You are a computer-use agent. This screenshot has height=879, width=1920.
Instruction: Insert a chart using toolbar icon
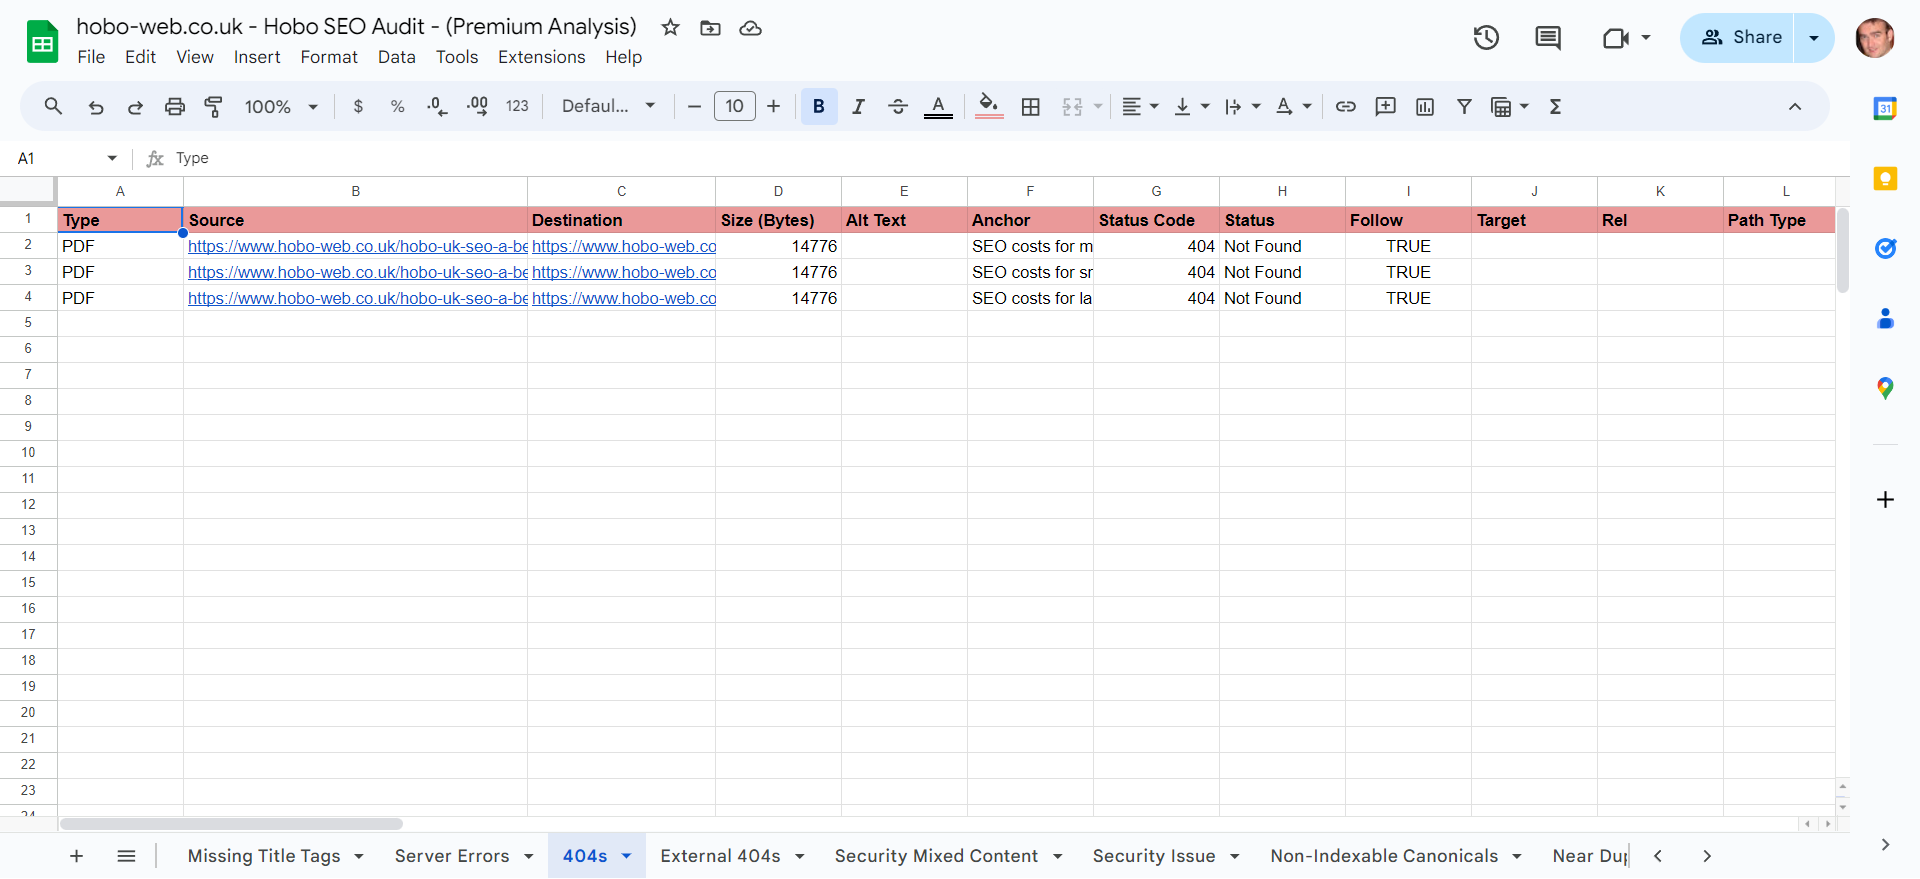tap(1424, 106)
